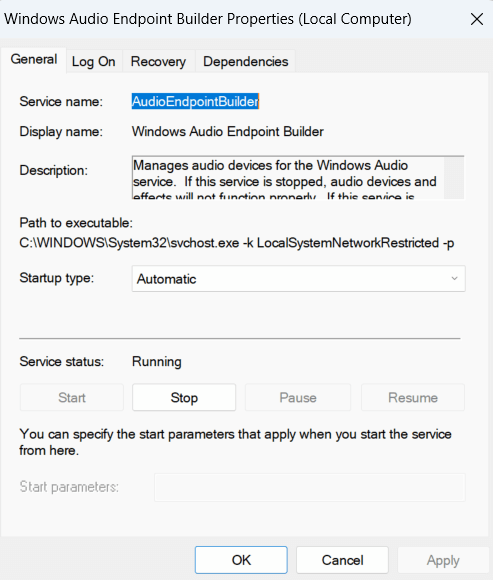This screenshot has height=580, width=493.
Task: Open the Recovery tab
Action: tap(158, 61)
